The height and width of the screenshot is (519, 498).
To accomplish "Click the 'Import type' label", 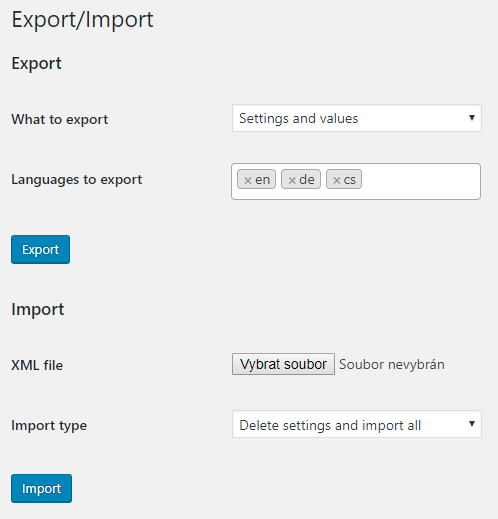I will pyautogui.click(x=49, y=426).
